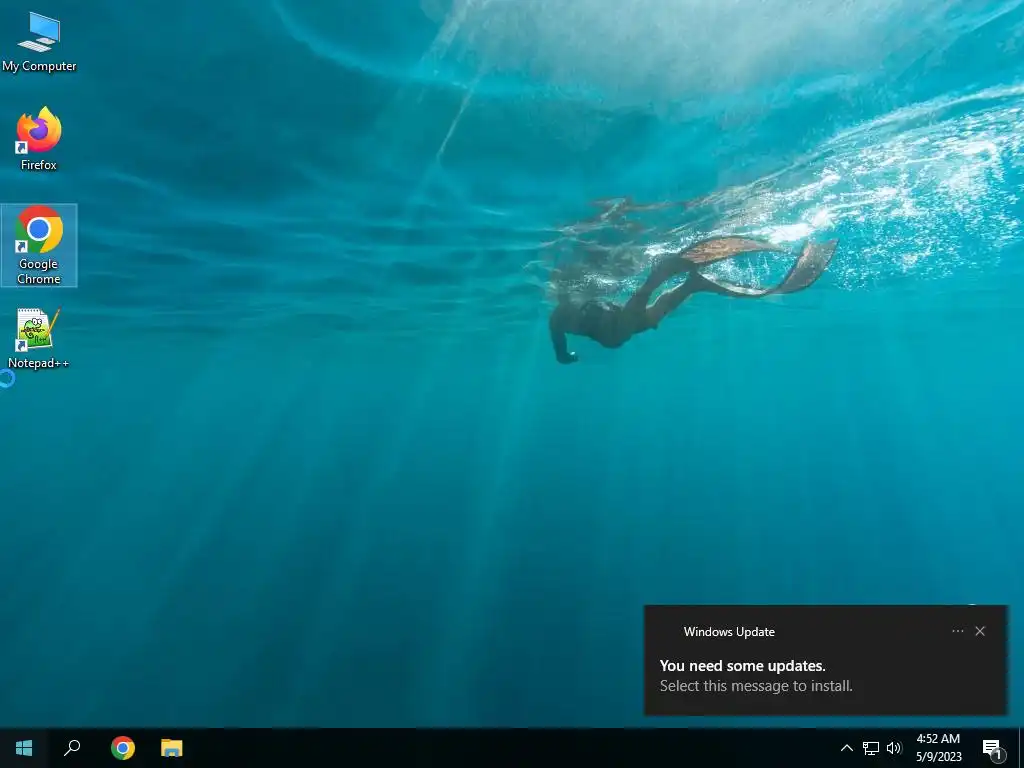The width and height of the screenshot is (1024, 768).
Task: Select the My Computer desktop icon
Action: tap(39, 42)
